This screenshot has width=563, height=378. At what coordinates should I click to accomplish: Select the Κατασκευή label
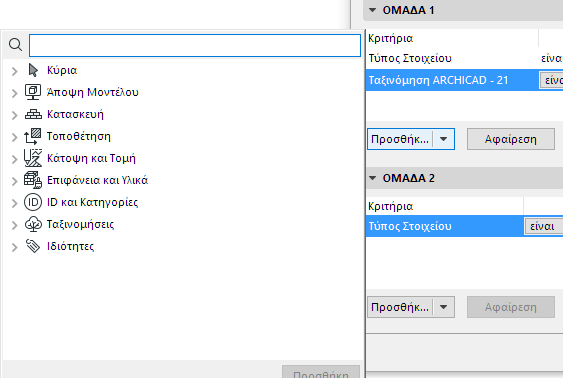coord(75,114)
